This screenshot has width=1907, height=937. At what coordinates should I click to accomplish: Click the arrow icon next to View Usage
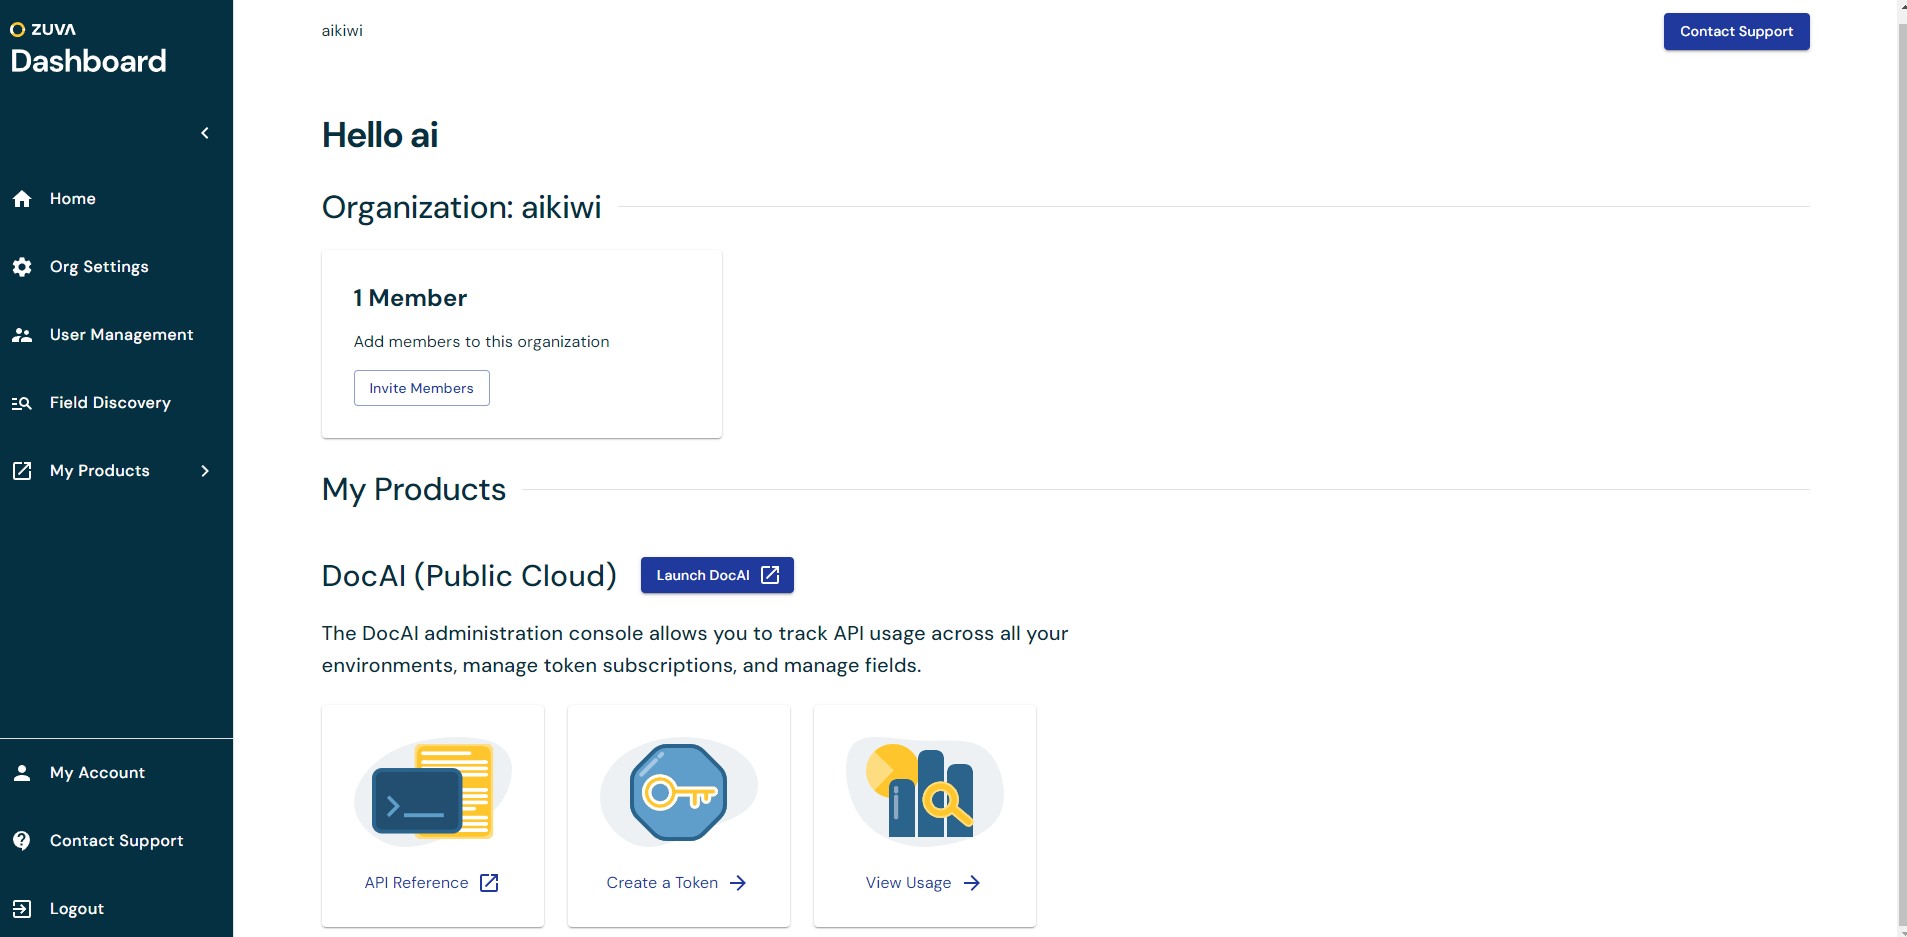972,883
